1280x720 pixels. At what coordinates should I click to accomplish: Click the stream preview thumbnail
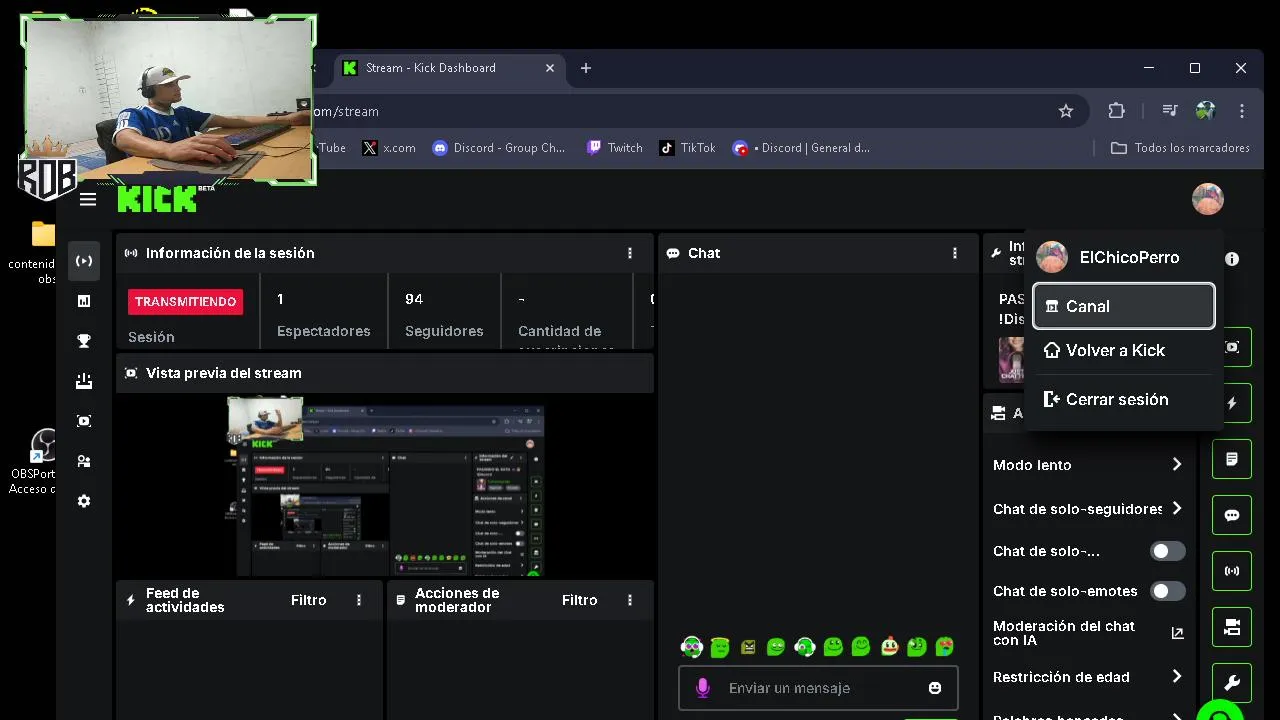click(385, 486)
